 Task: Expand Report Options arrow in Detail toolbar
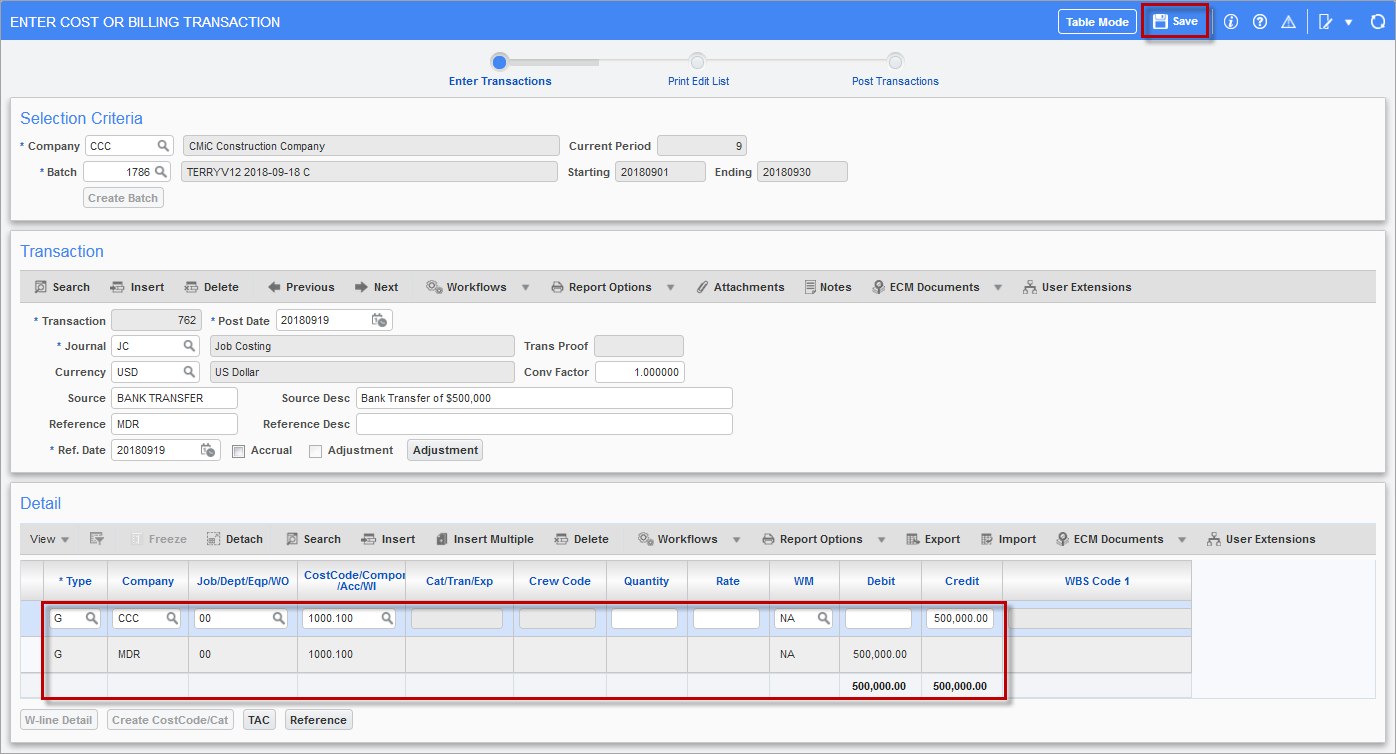coord(882,540)
